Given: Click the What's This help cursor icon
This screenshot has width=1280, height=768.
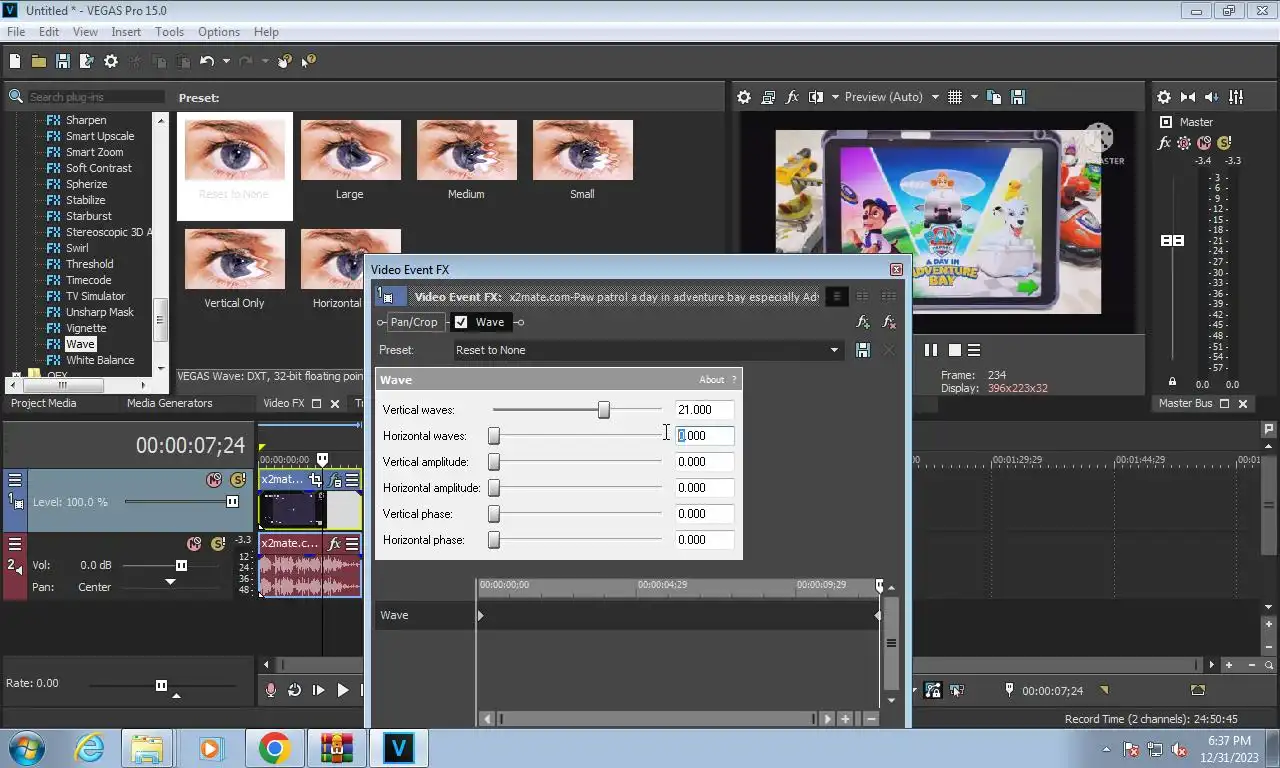Looking at the screenshot, I should pos(309,61).
